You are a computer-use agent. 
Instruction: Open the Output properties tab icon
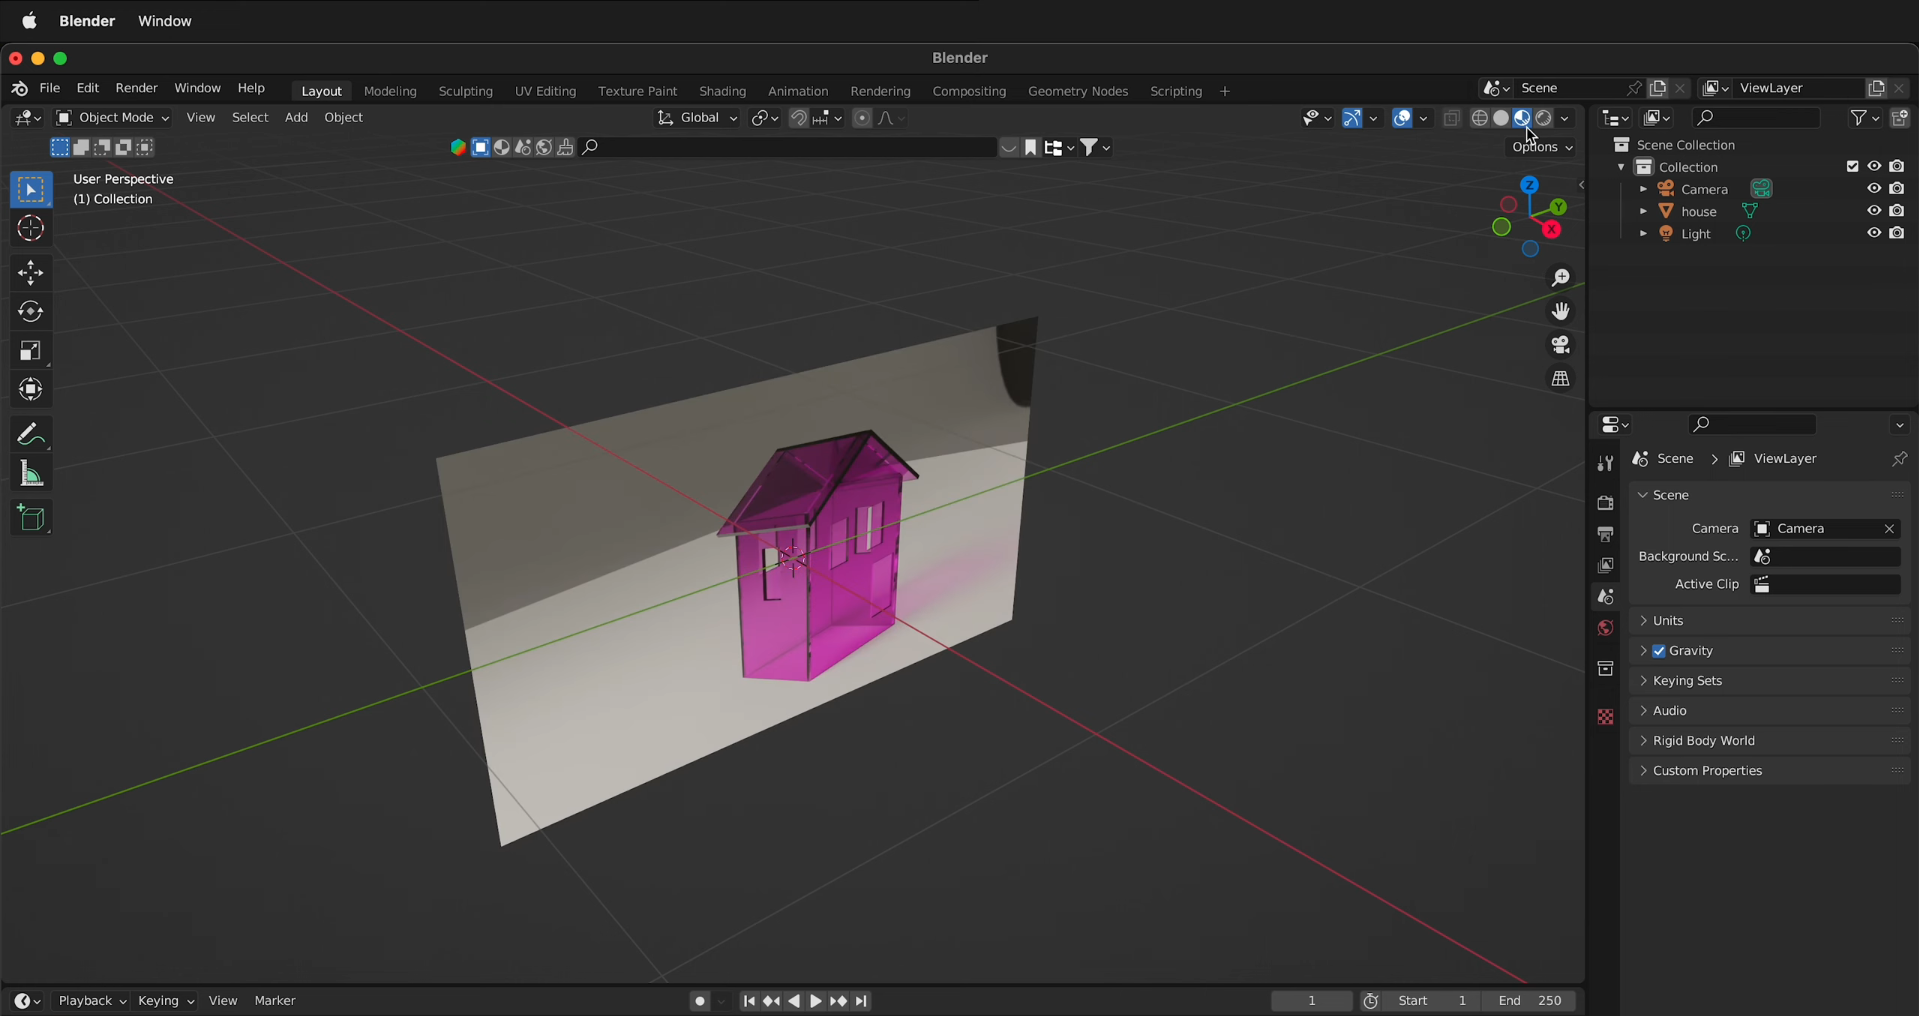(x=1605, y=534)
